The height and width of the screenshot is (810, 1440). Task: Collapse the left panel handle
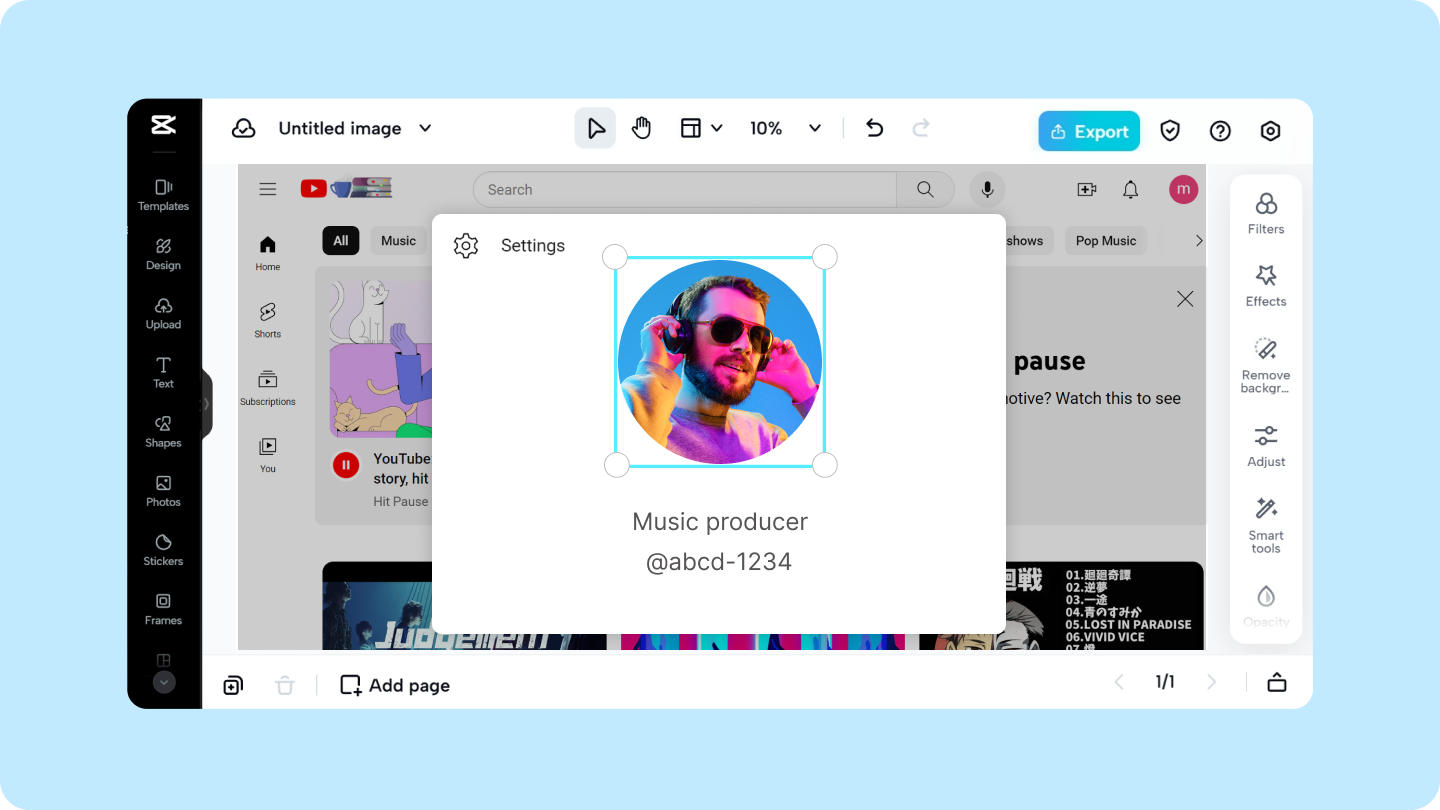coord(207,404)
